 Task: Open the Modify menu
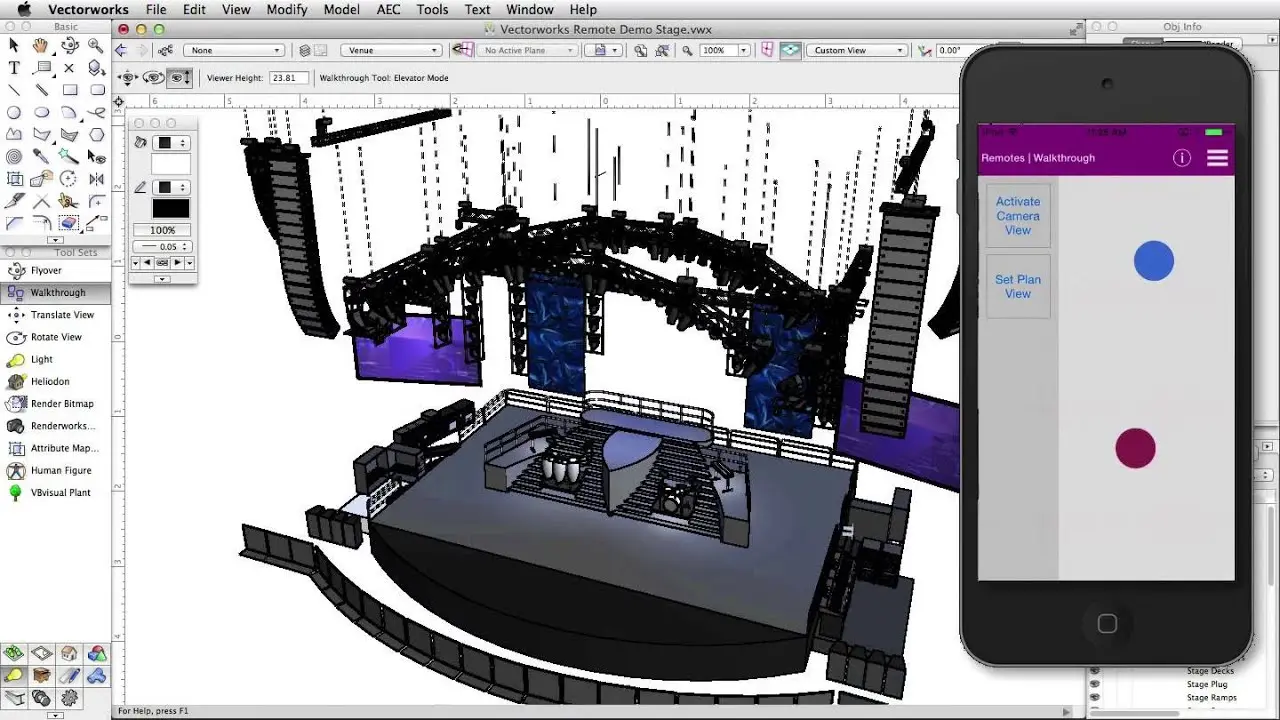click(x=287, y=9)
